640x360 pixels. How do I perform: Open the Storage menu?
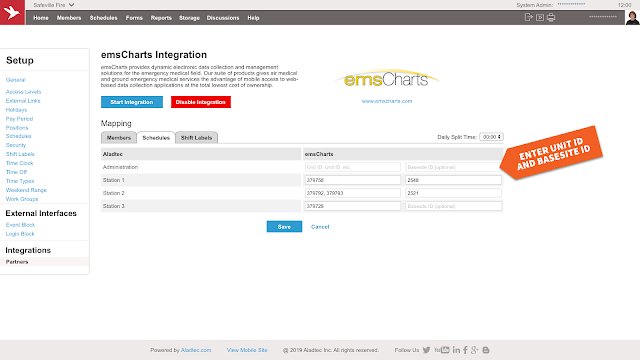(189, 18)
